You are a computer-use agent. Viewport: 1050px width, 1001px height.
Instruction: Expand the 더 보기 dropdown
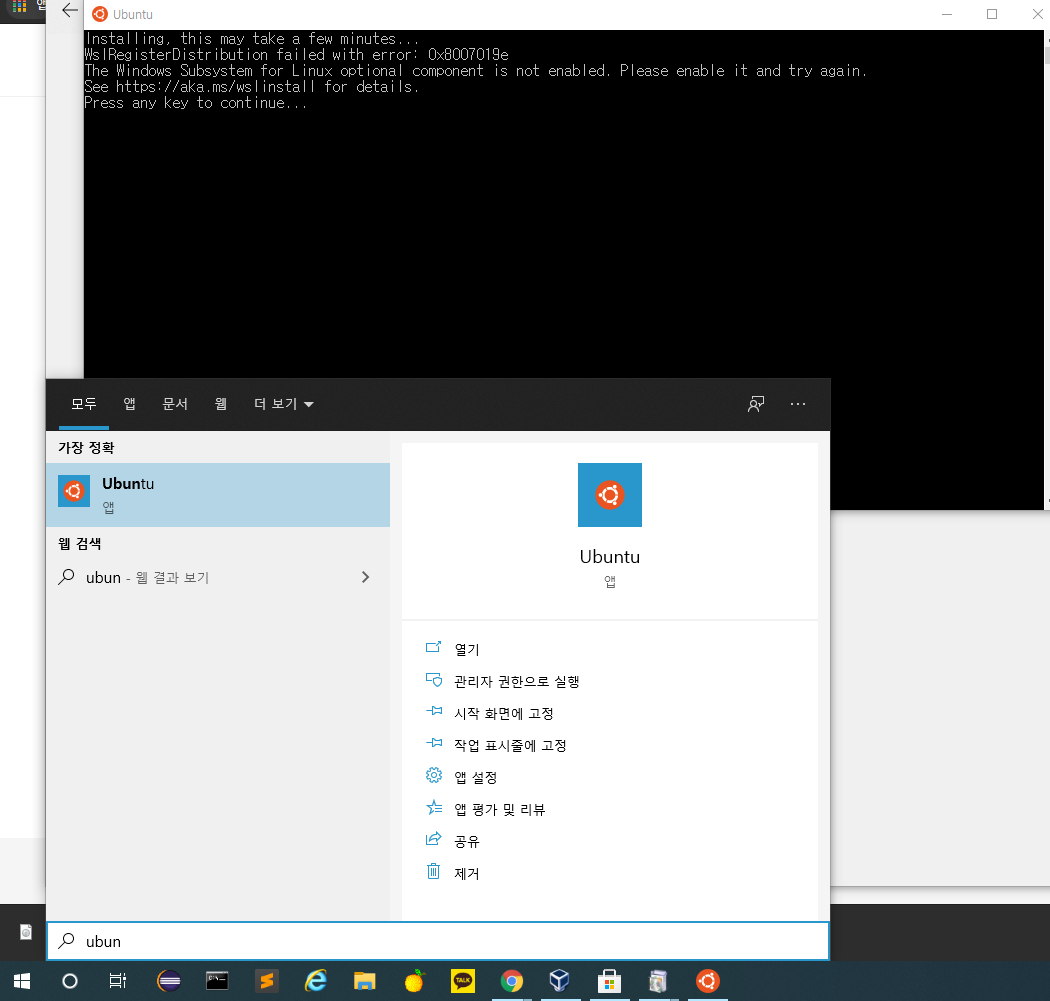click(x=283, y=404)
